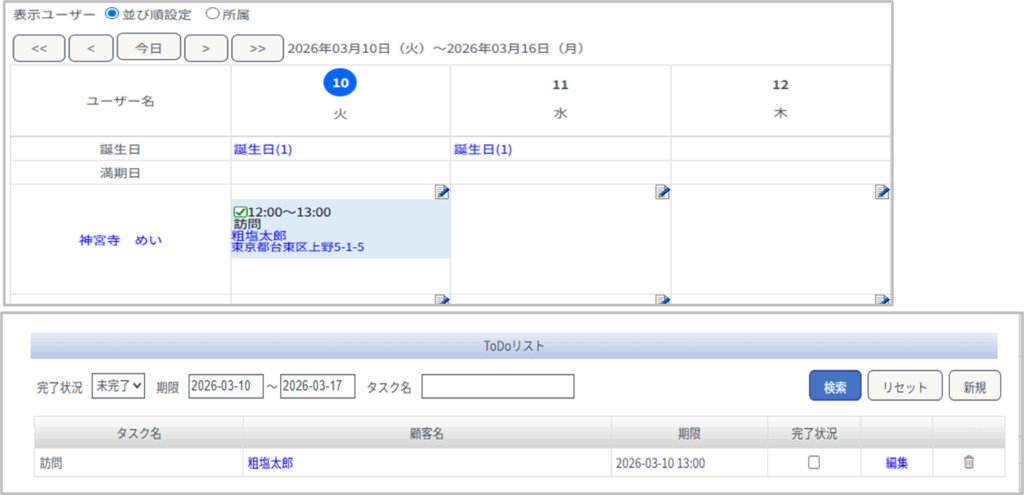Select the 並び順設定 radio button
Image resolution: width=1024 pixels, height=495 pixels.
tap(111, 14)
